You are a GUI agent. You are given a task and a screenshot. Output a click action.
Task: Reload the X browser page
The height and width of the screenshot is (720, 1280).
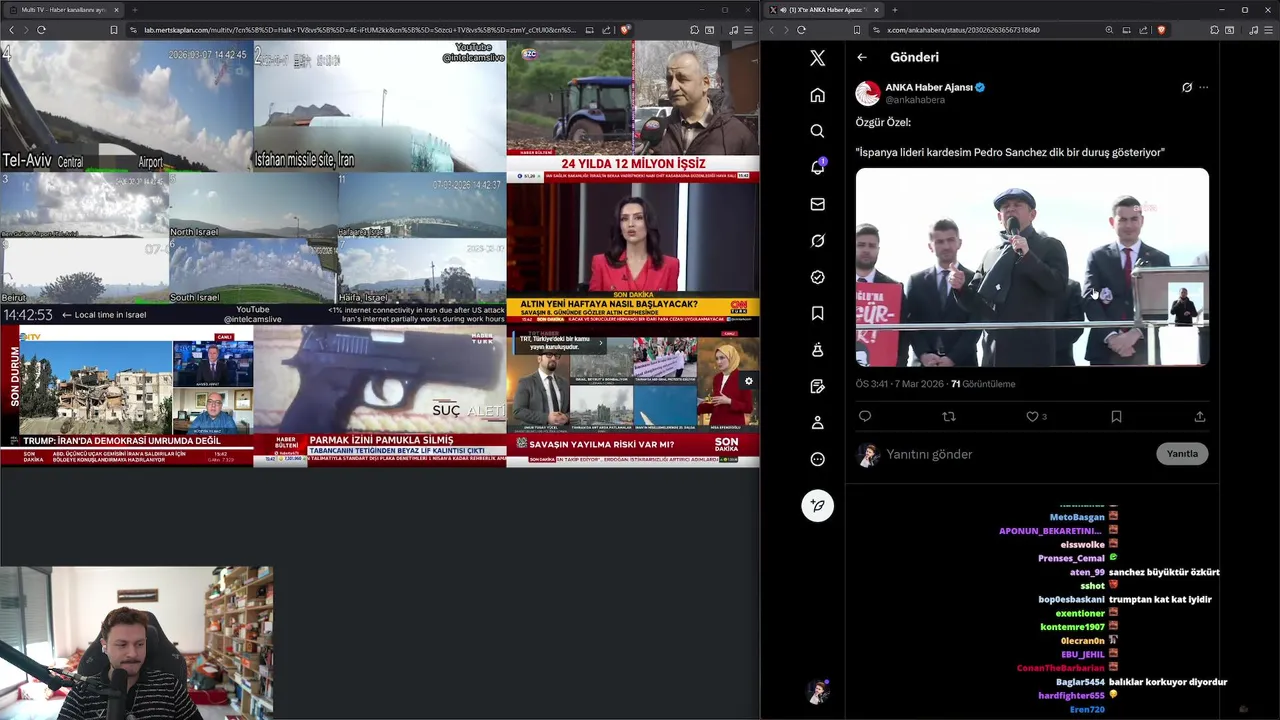pos(801,30)
